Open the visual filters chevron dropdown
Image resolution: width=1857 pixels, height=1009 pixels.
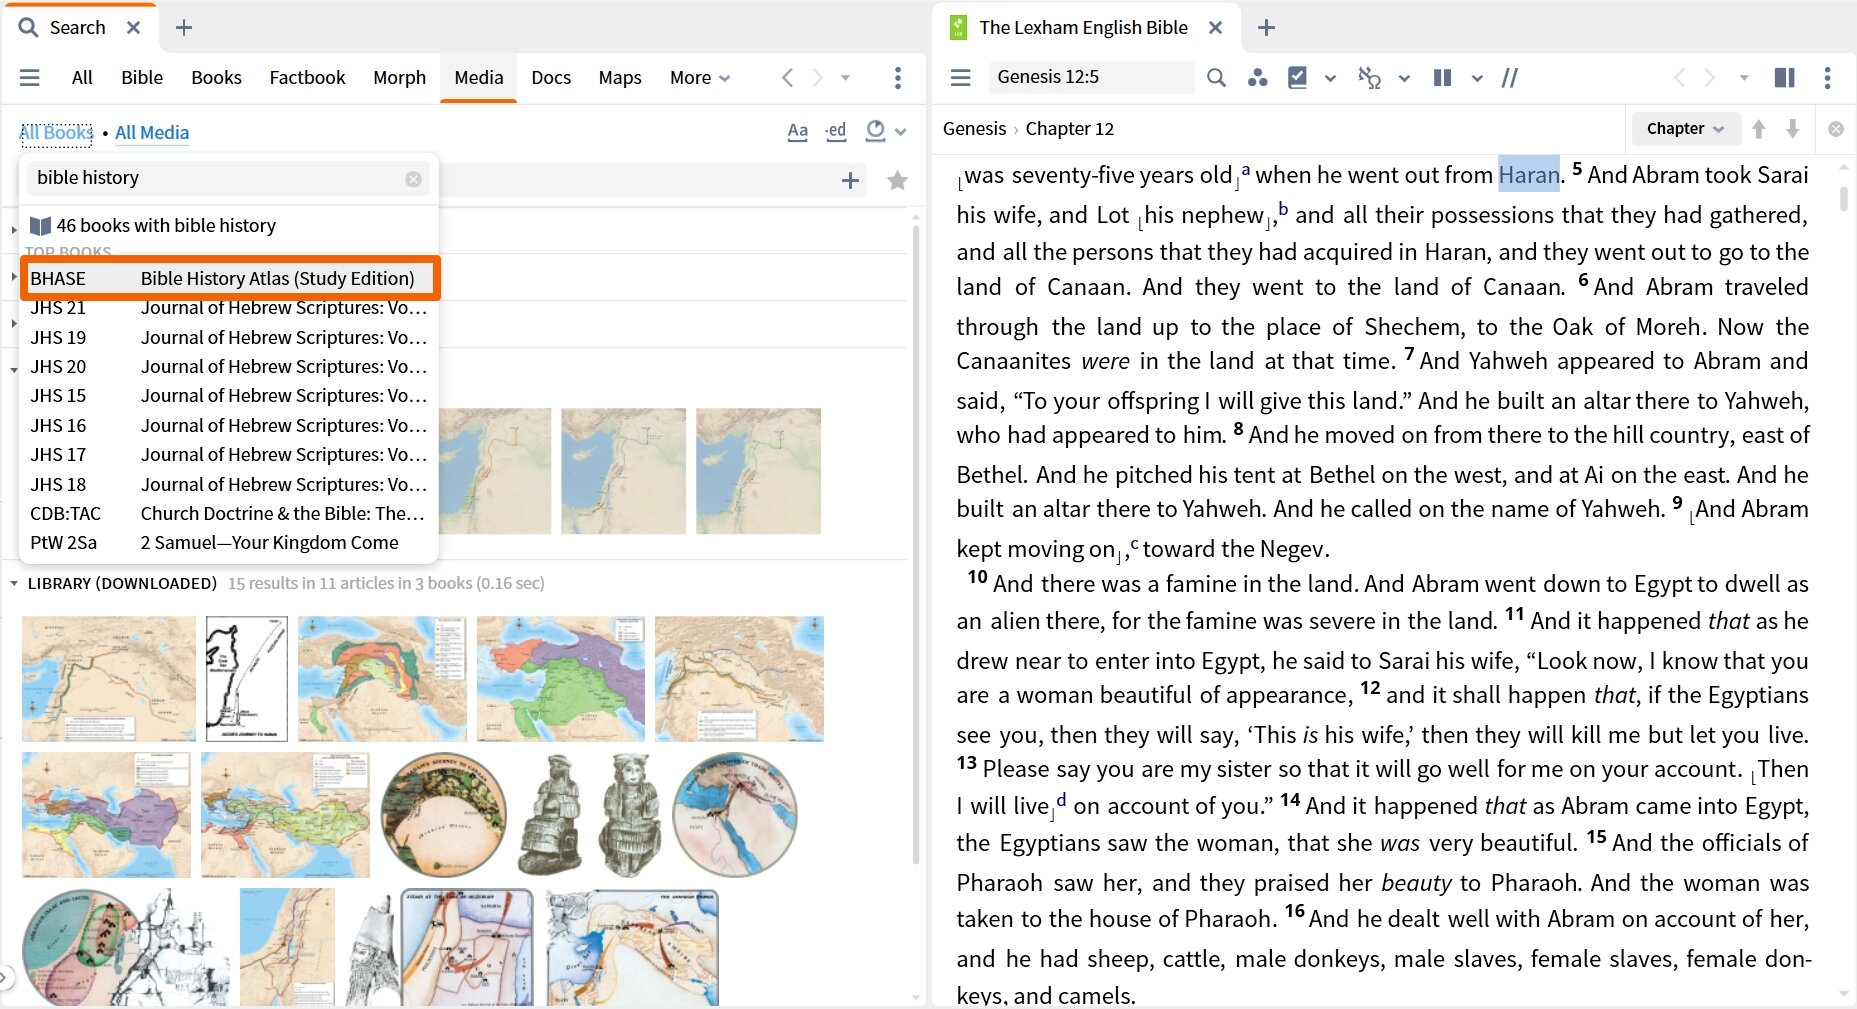pos(1330,77)
